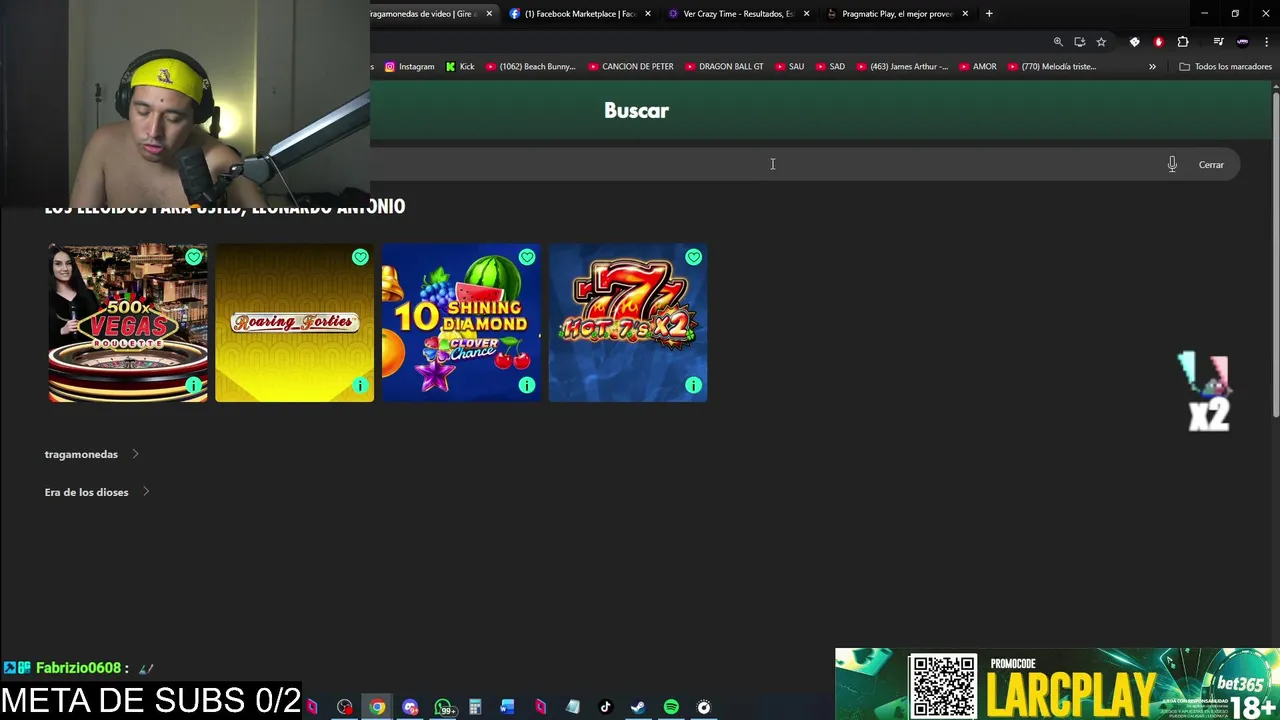
Task: Open the AMOR bookmark
Action: coord(977,67)
